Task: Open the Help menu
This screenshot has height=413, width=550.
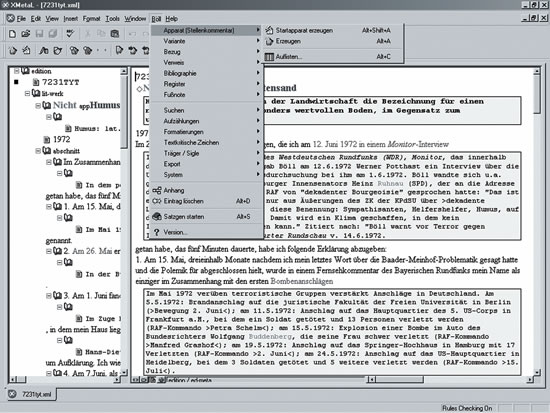Action: point(172,19)
